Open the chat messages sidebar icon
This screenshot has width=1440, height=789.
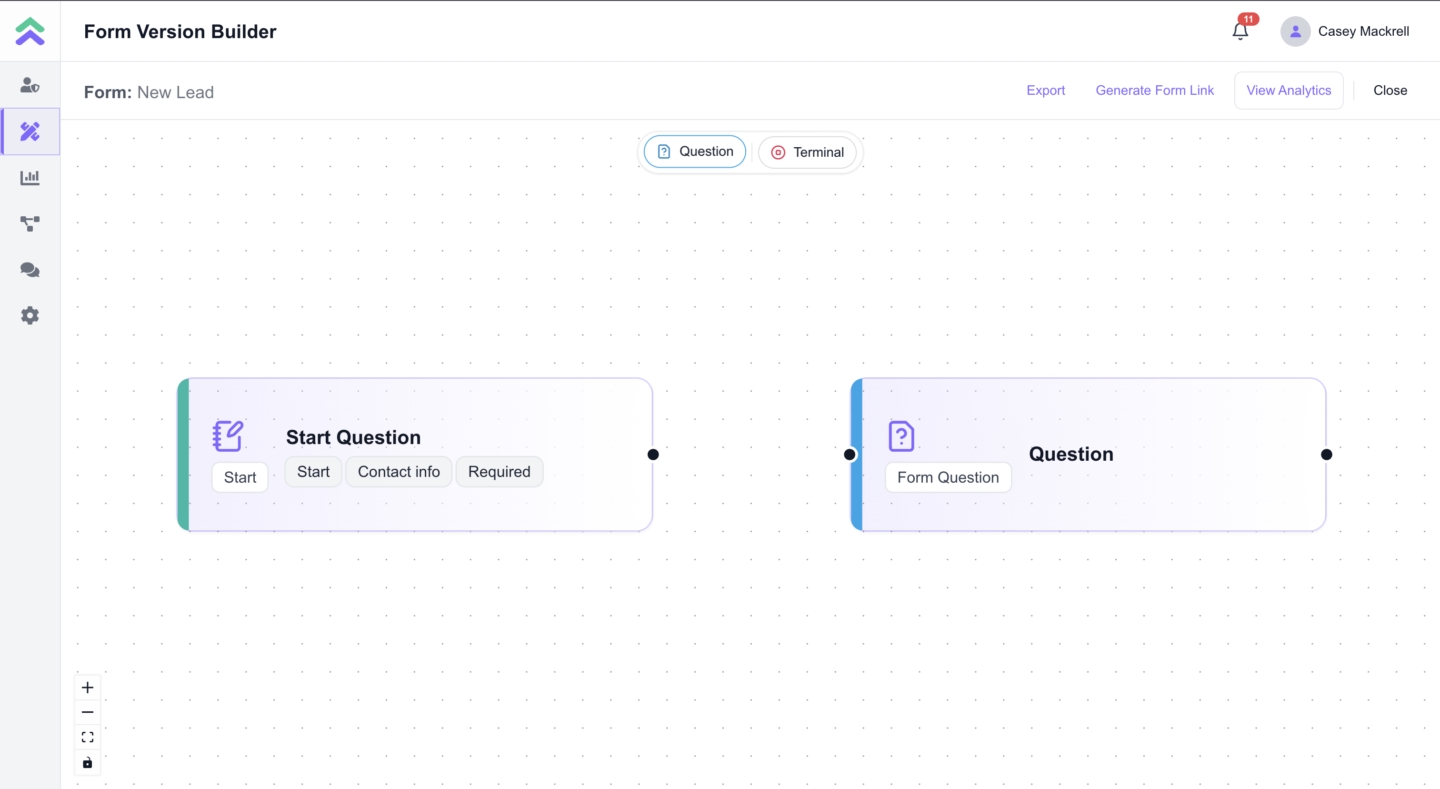(30, 270)
